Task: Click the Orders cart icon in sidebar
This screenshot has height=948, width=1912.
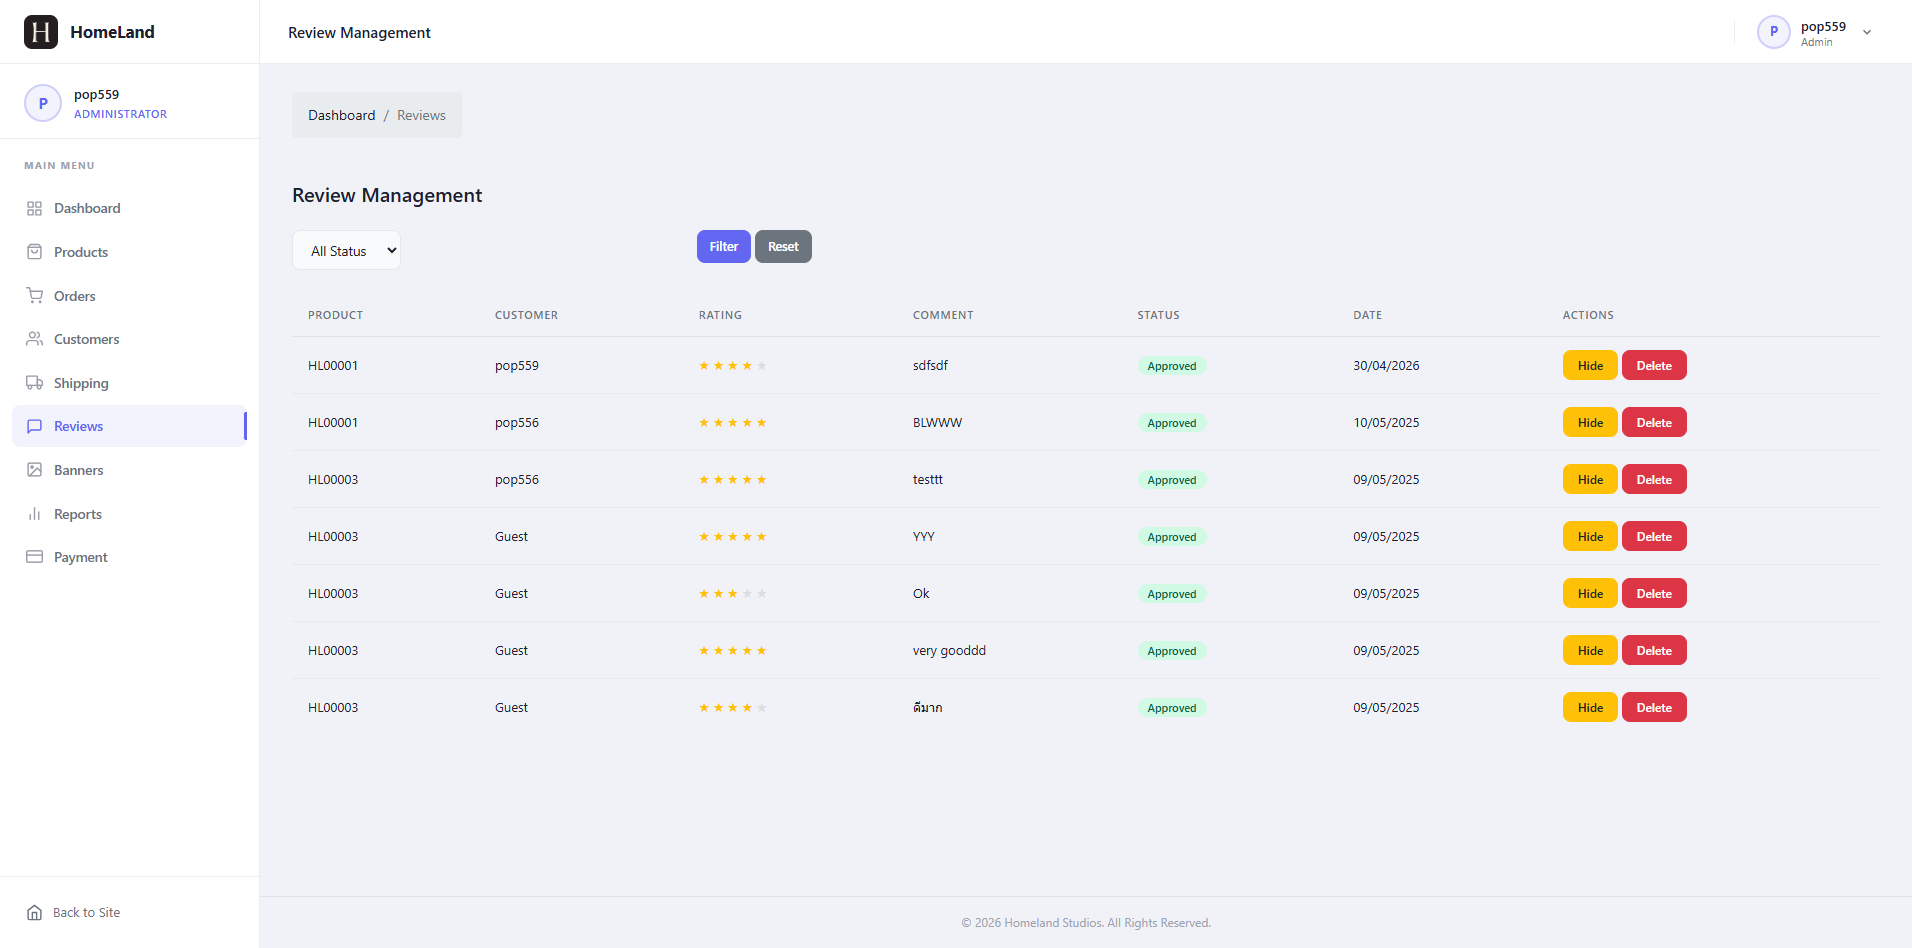Action: 34,296
